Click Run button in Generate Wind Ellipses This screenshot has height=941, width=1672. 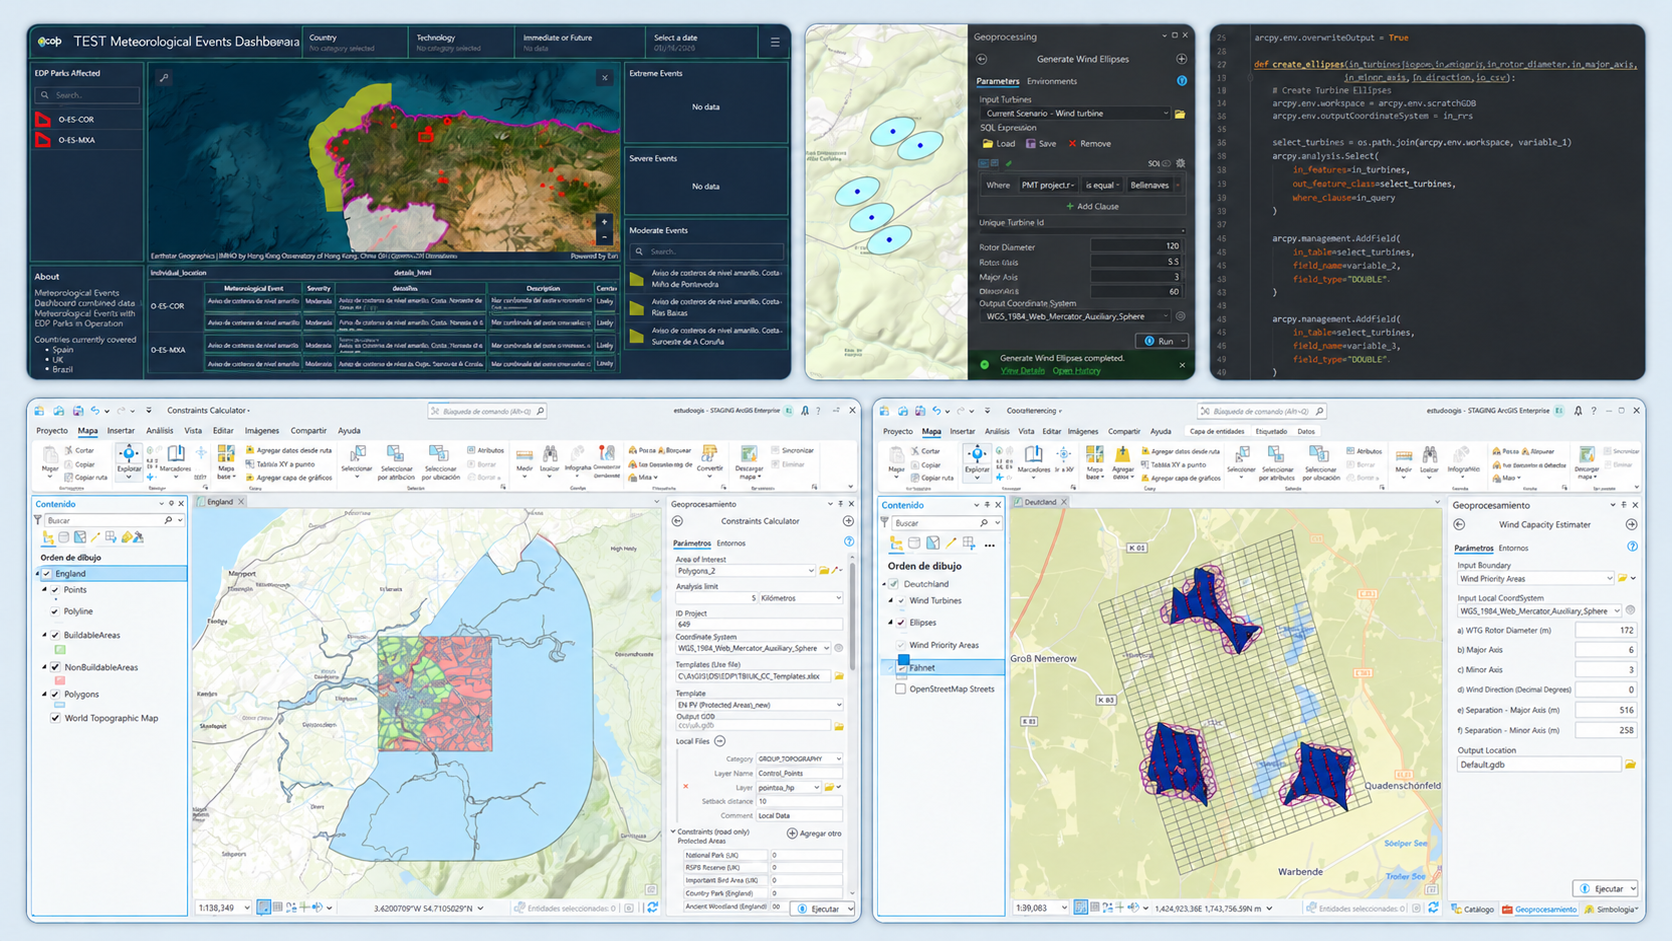point(1160,341)
